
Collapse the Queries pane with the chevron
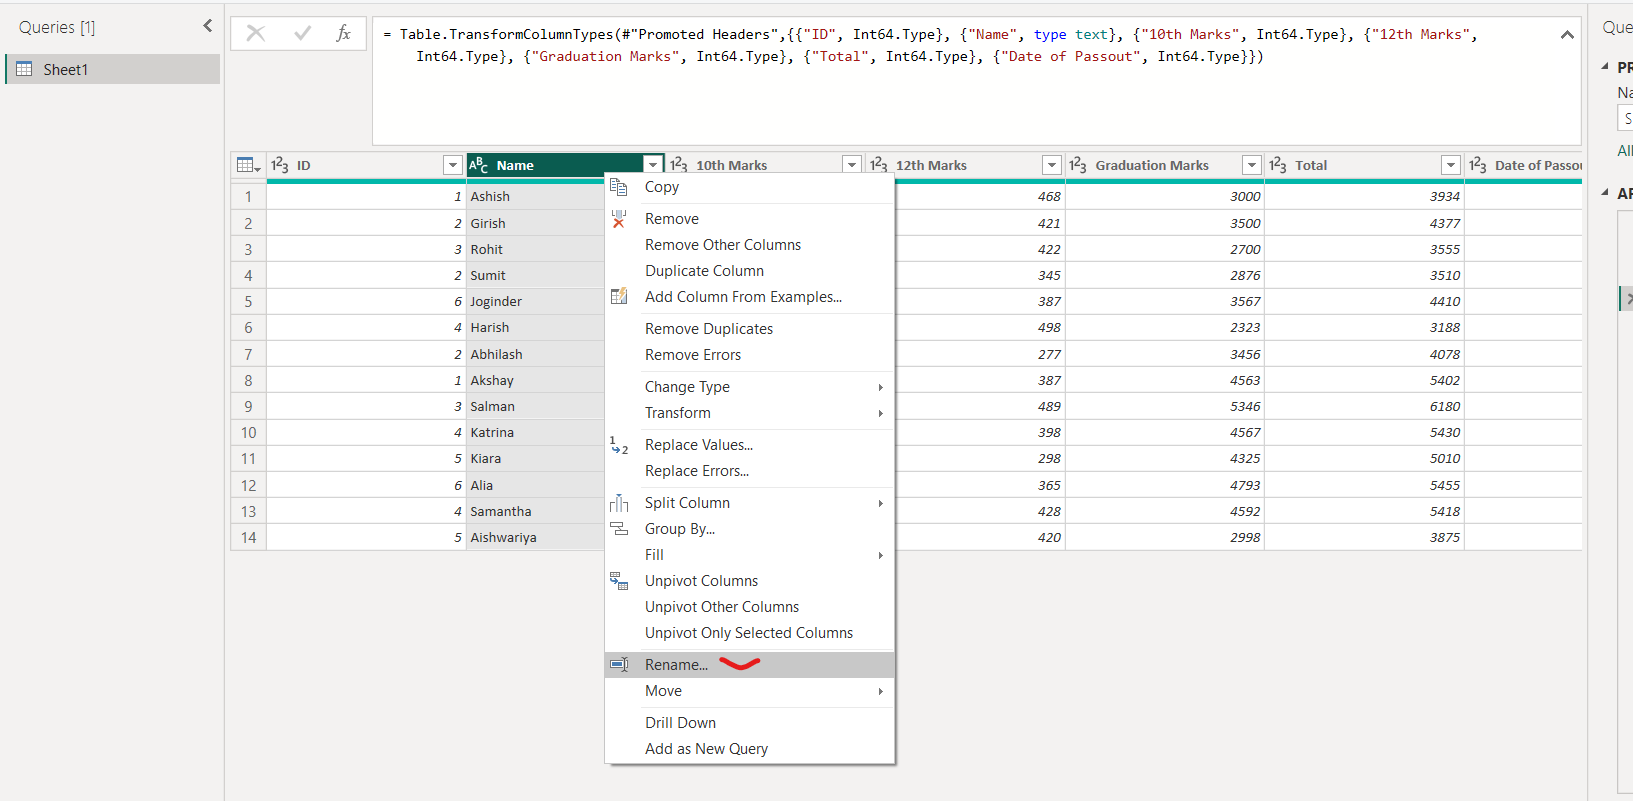(x=208, y=26)
